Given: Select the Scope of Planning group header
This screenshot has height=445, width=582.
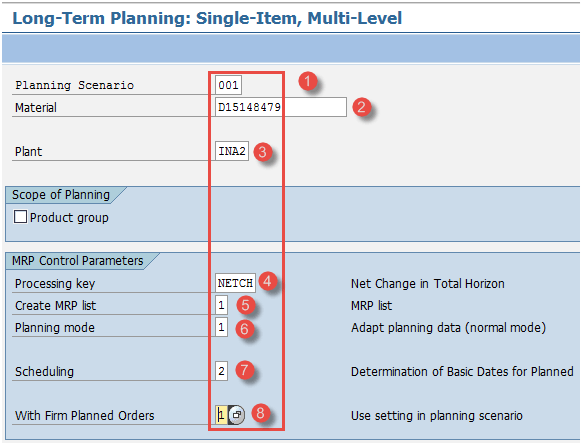Looking at the screenshot, I should click(61, 195).
